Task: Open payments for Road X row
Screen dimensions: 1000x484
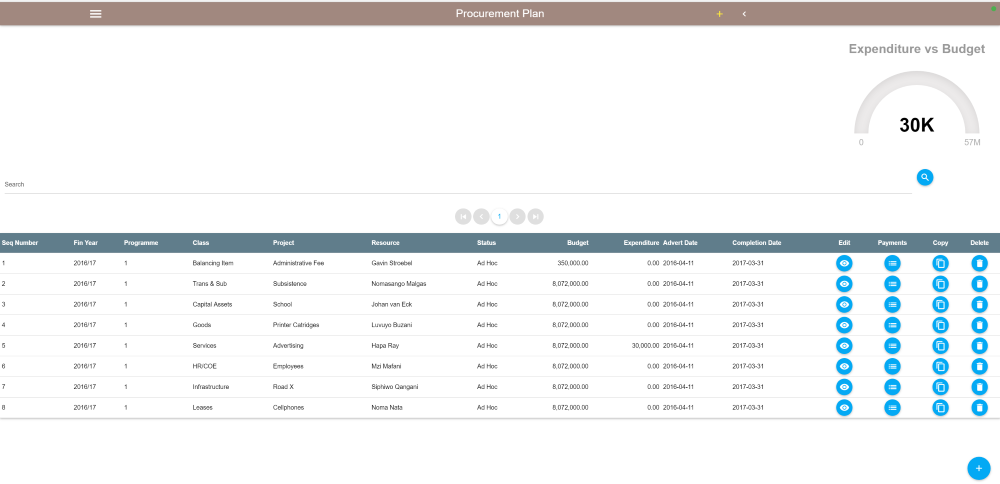Action: pyautogui.click(x=892, y=386)
